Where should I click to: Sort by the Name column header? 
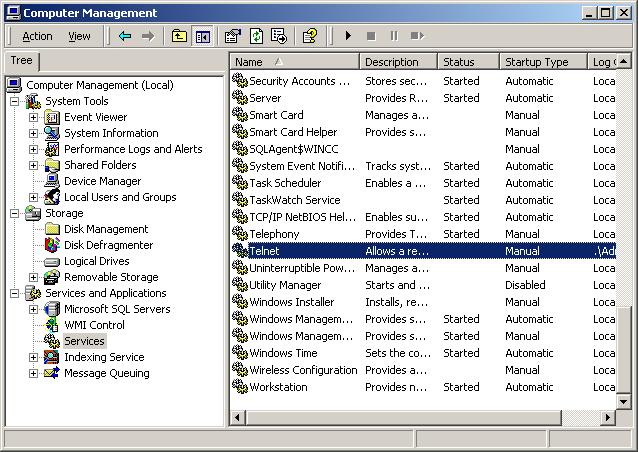coord(295,62)
